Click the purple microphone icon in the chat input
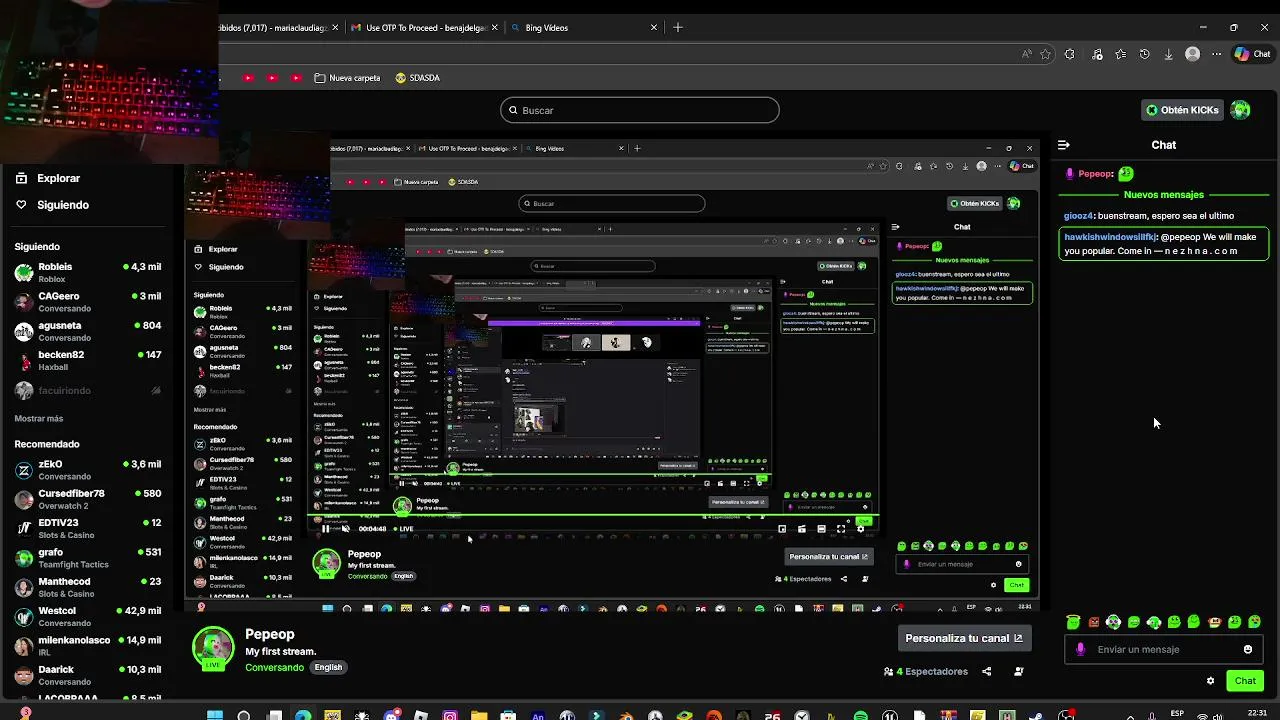This screenshot has height=720, width=1280. 1080,649
